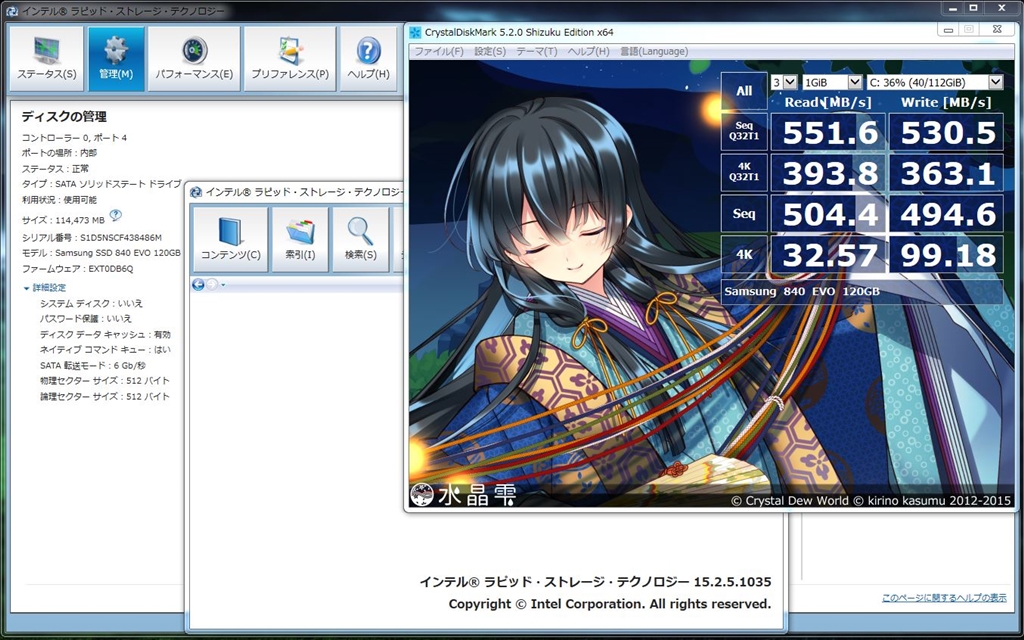The height and width of the screenshot is (640, 1024).
Task: Run the 4K benchmark test
Action: (x=744, y=254)
